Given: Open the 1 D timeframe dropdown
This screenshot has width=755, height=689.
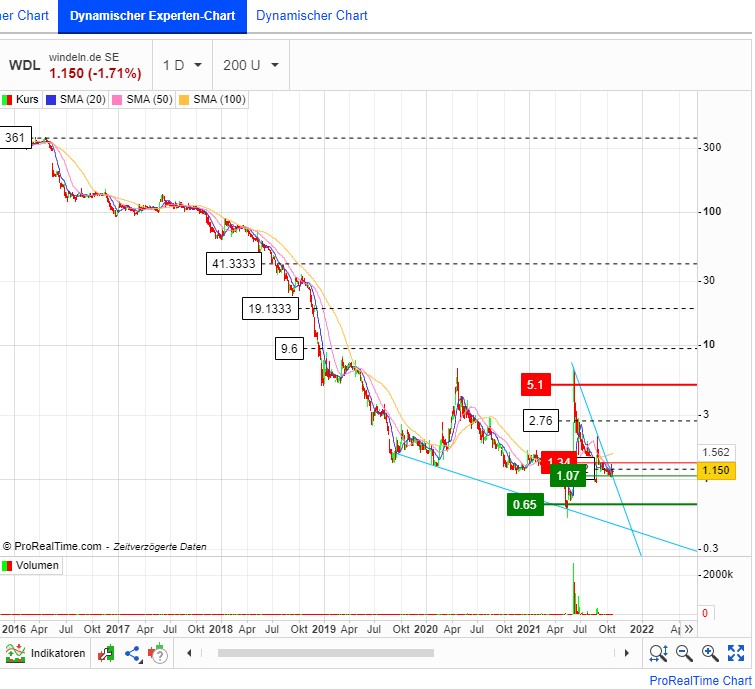Looking at the screenshot, I should (x=183, y=65).
